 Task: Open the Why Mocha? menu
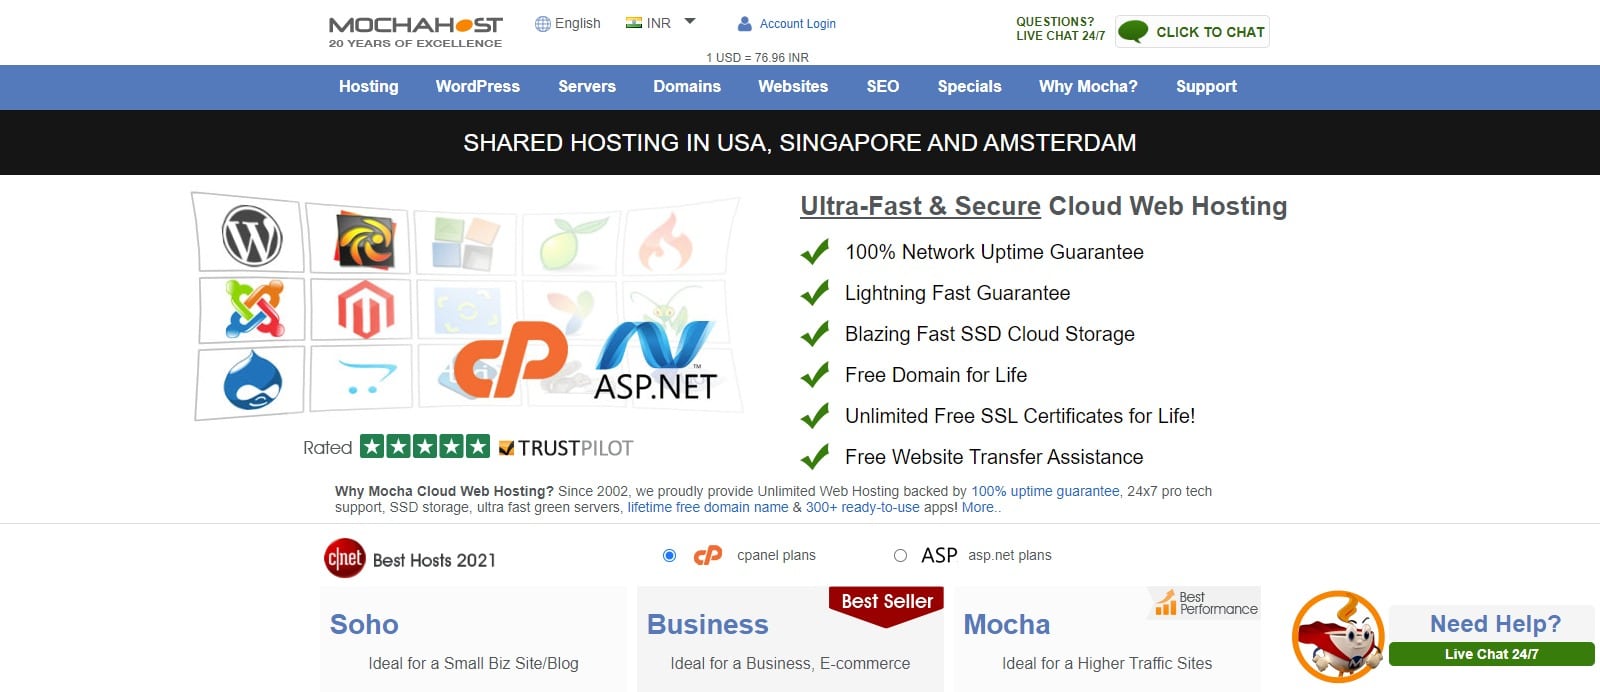coord(1088,87)
